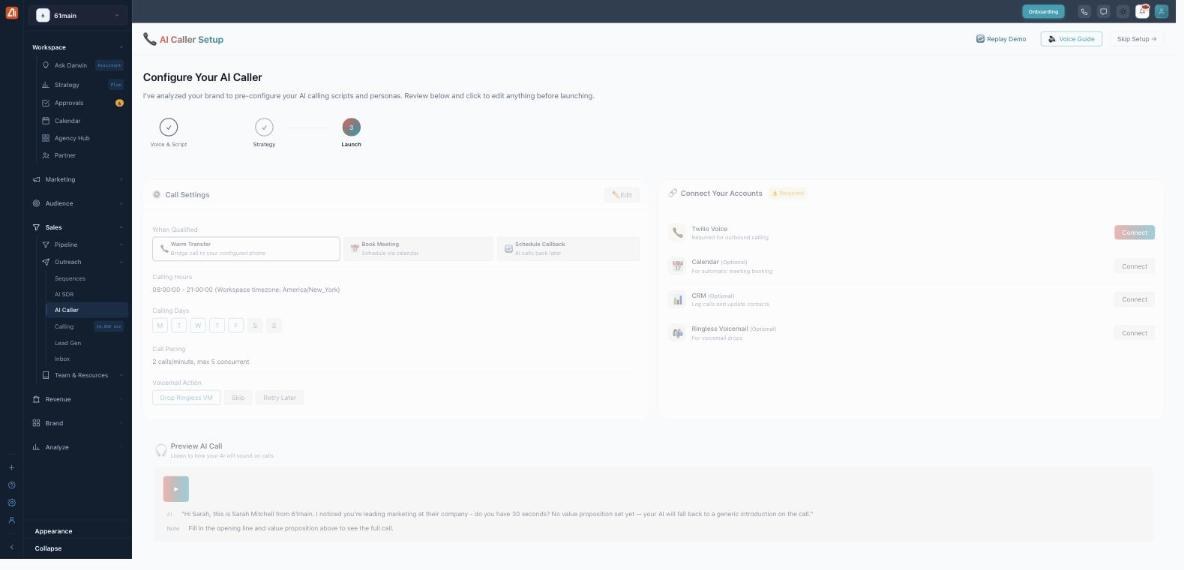The width and height of the screenshot is (1184, 570).
Task: Click Skip Setup
Action: coord(1136,39)
